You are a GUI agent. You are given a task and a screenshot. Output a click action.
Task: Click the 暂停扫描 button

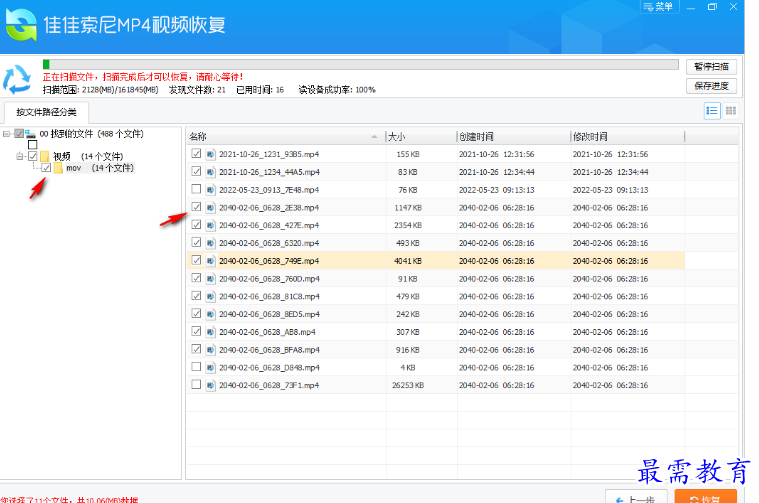(711, 67)
